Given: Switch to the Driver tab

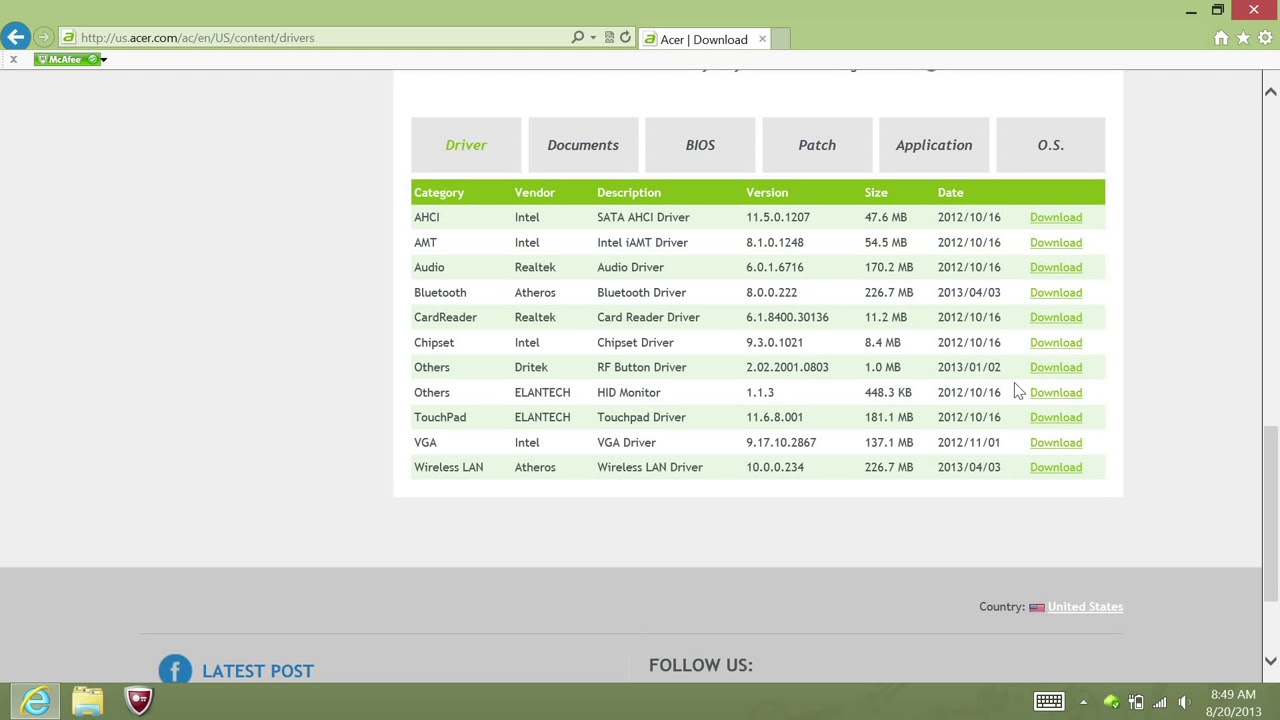Looking at the screenshot, I should pos(466,145).
